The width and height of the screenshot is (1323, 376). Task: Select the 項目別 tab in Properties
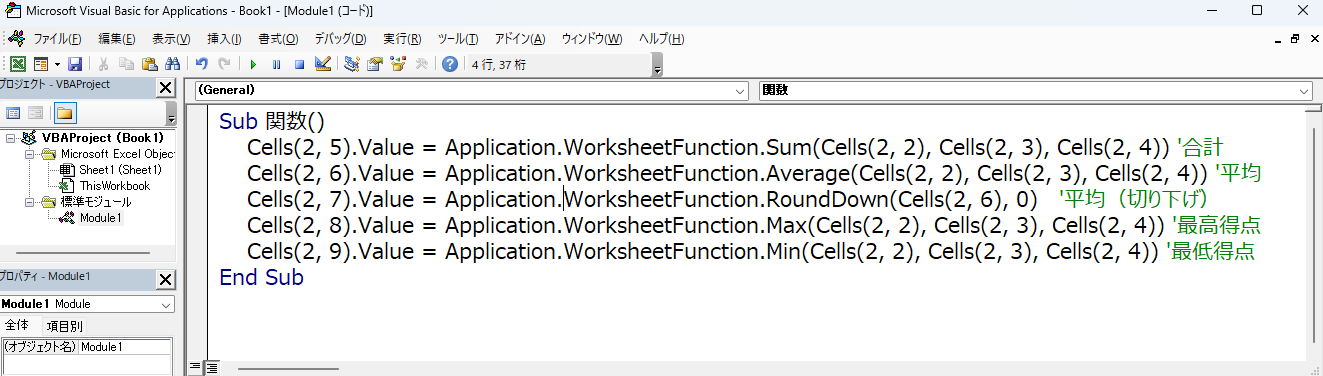pyautogui.click(x=64, y=326)
